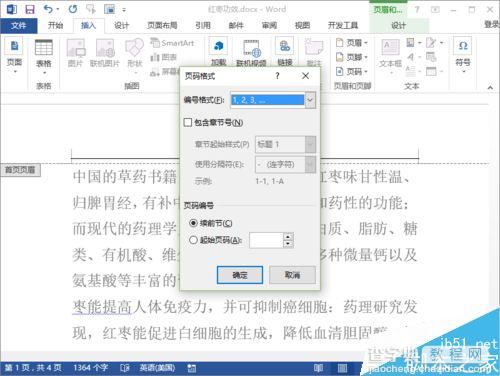This screenshot has width=500, height=376.
Task: Click the 起始页码 number input field
Action: pyautogui.click(x=266, y=240)
